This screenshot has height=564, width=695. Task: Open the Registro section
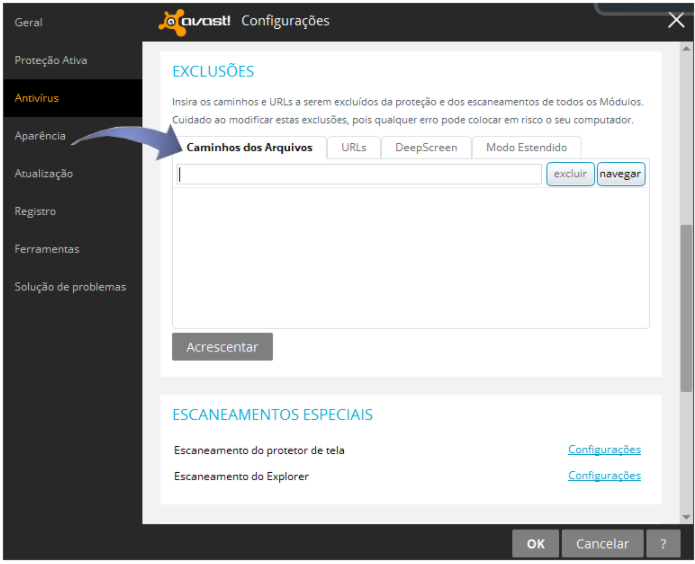(x=35, y=211)
